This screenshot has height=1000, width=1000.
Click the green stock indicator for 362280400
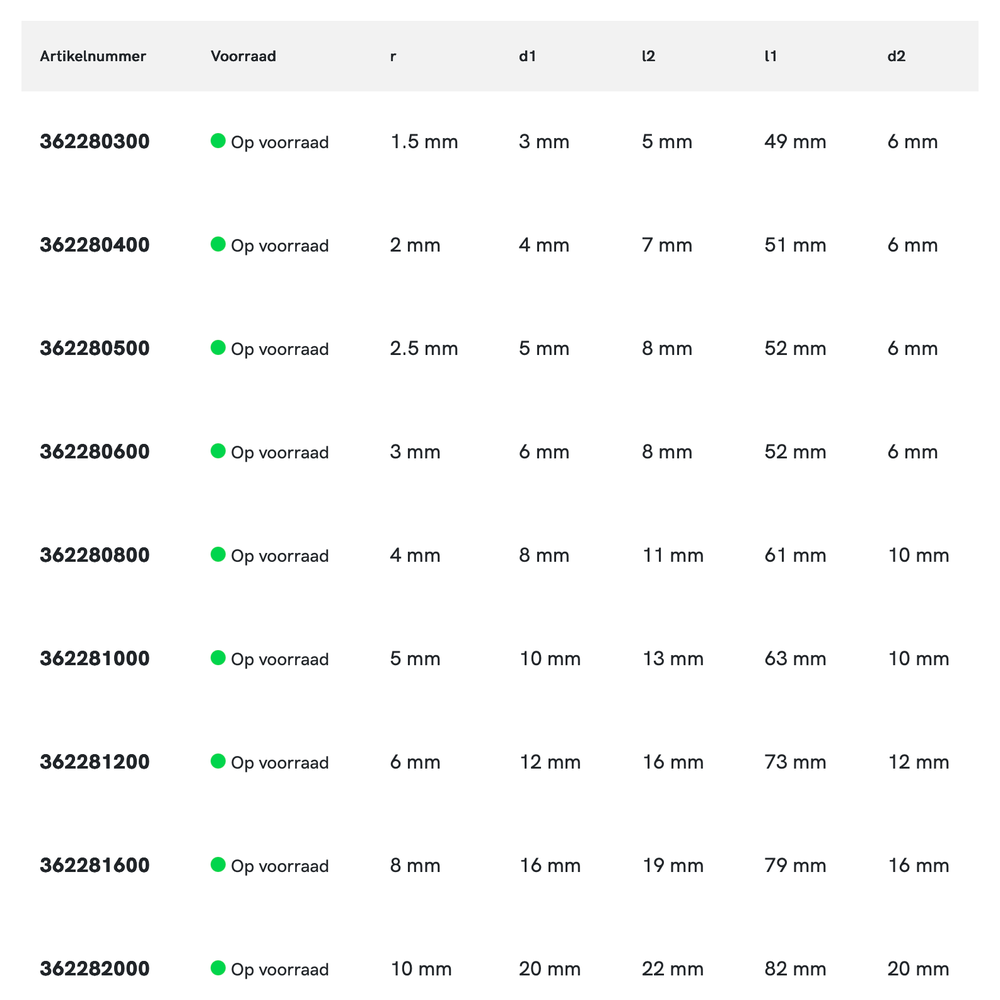tap(218, 244)
